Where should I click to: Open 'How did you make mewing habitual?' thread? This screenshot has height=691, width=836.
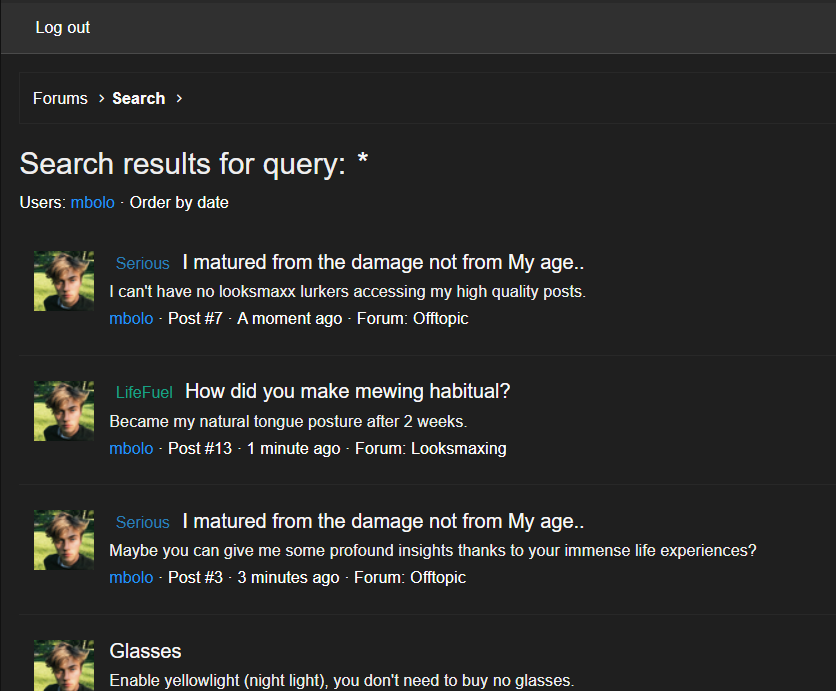348,391
